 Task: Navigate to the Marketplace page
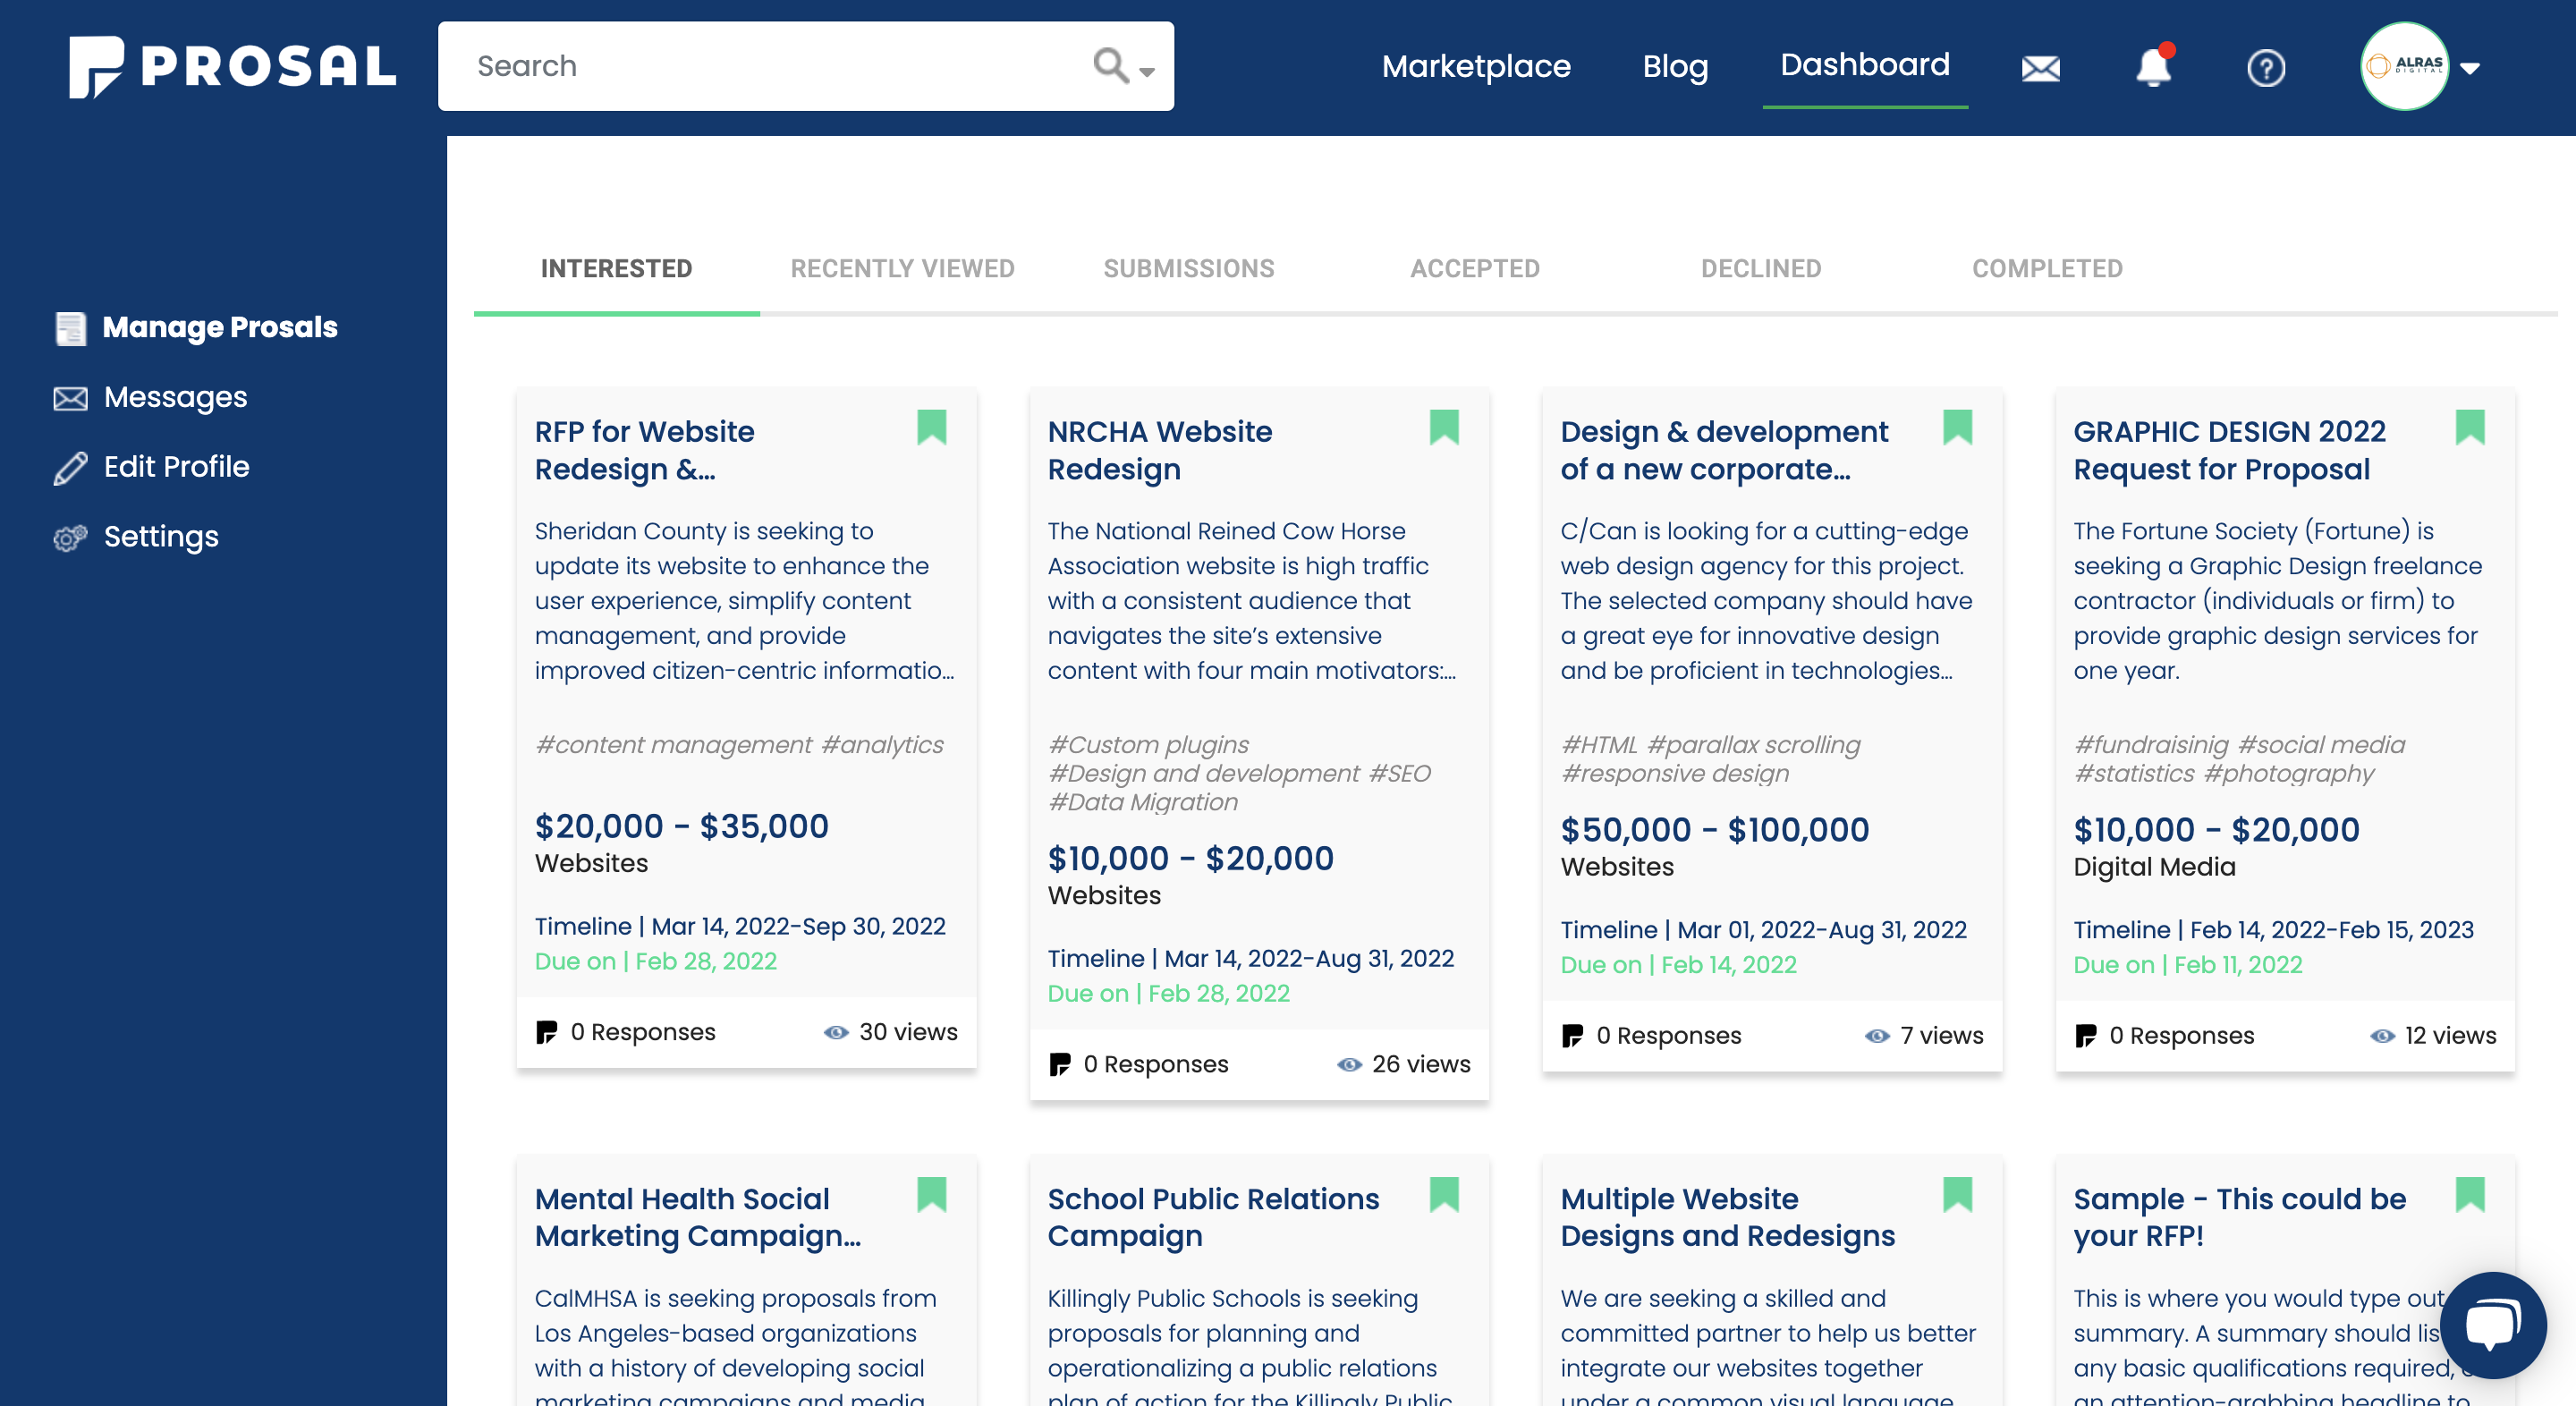[x=1475, y=66]
